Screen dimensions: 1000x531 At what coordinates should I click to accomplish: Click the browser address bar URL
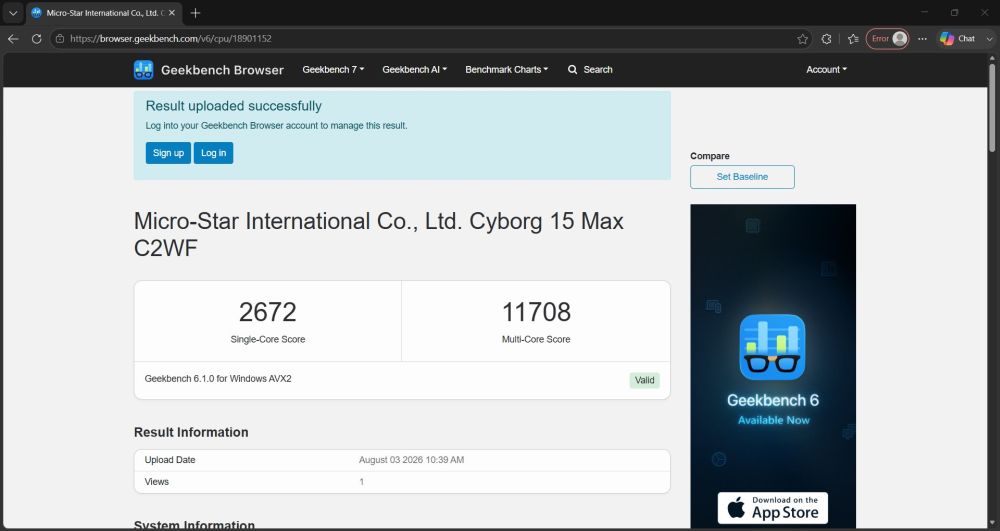click(x=171, y=39)
